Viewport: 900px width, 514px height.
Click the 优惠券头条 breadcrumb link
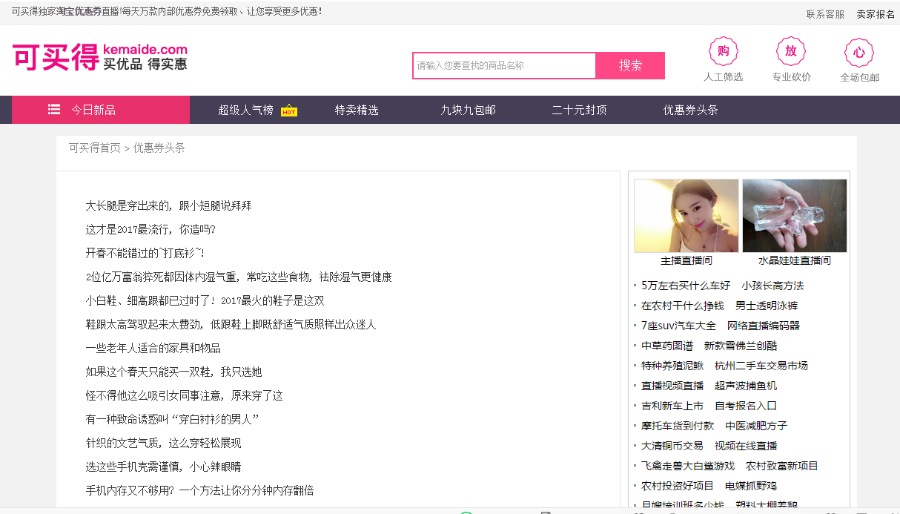(159, 148)
